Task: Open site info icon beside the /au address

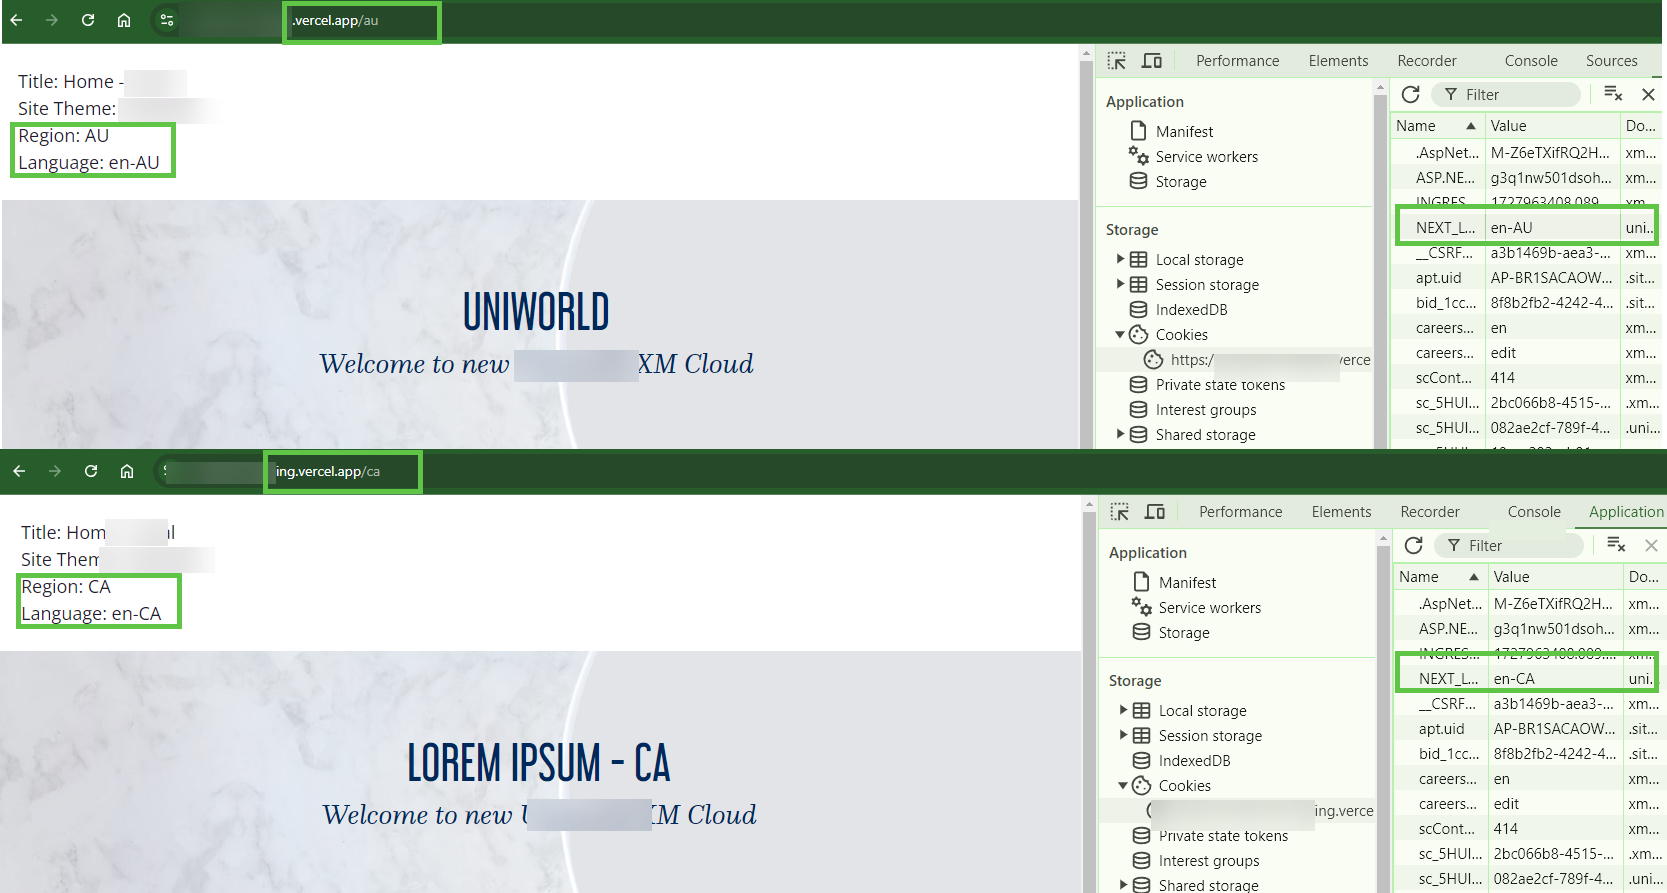Action: tap(167, 20)
